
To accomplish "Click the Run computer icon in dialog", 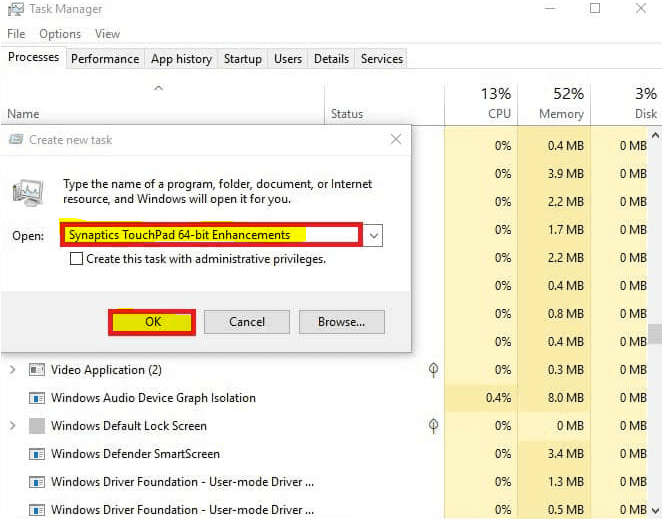I will click(28, 193).
